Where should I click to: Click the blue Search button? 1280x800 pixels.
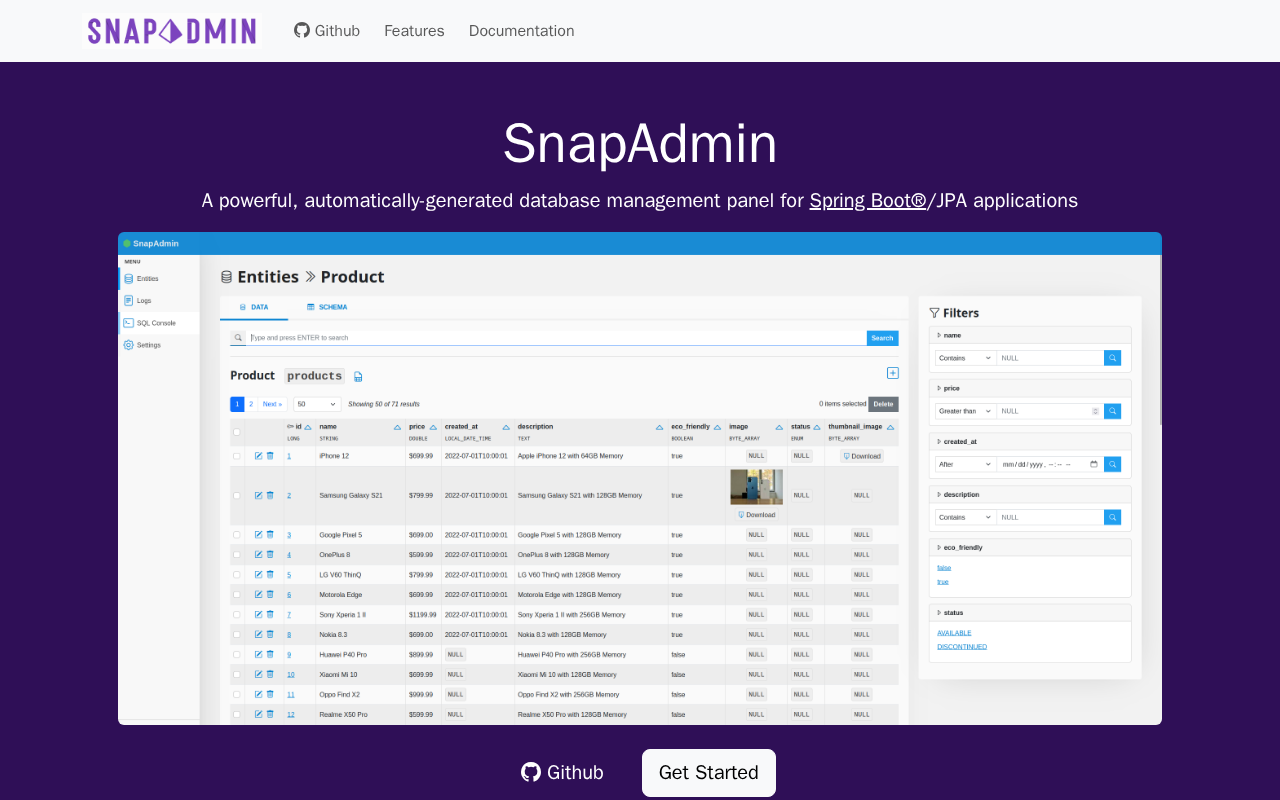tap(882, 338)
